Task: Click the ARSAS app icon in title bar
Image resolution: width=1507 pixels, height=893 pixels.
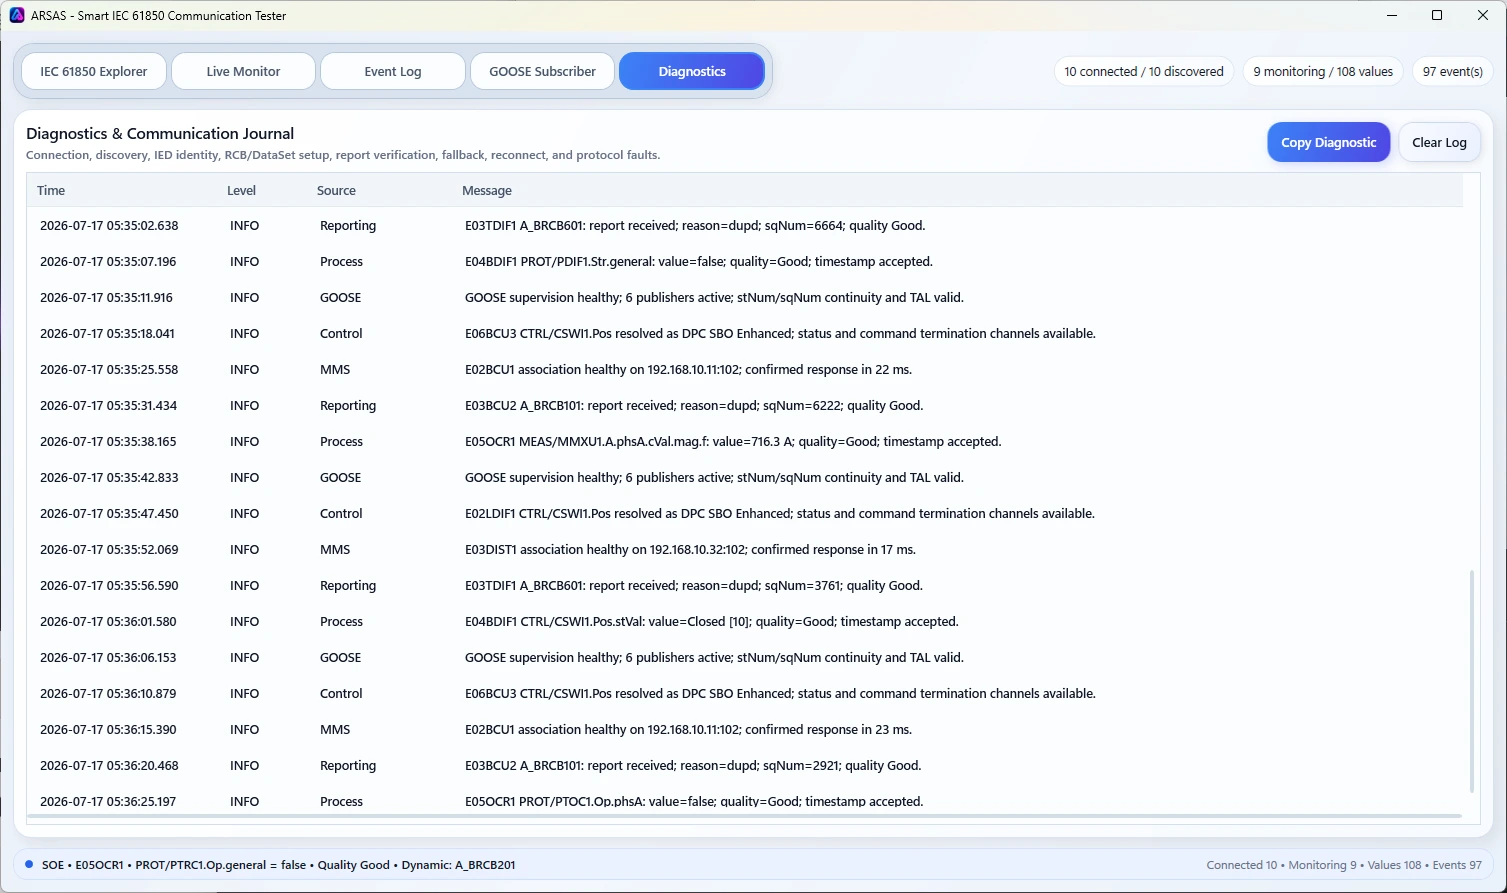Action: tap(17, 15)
